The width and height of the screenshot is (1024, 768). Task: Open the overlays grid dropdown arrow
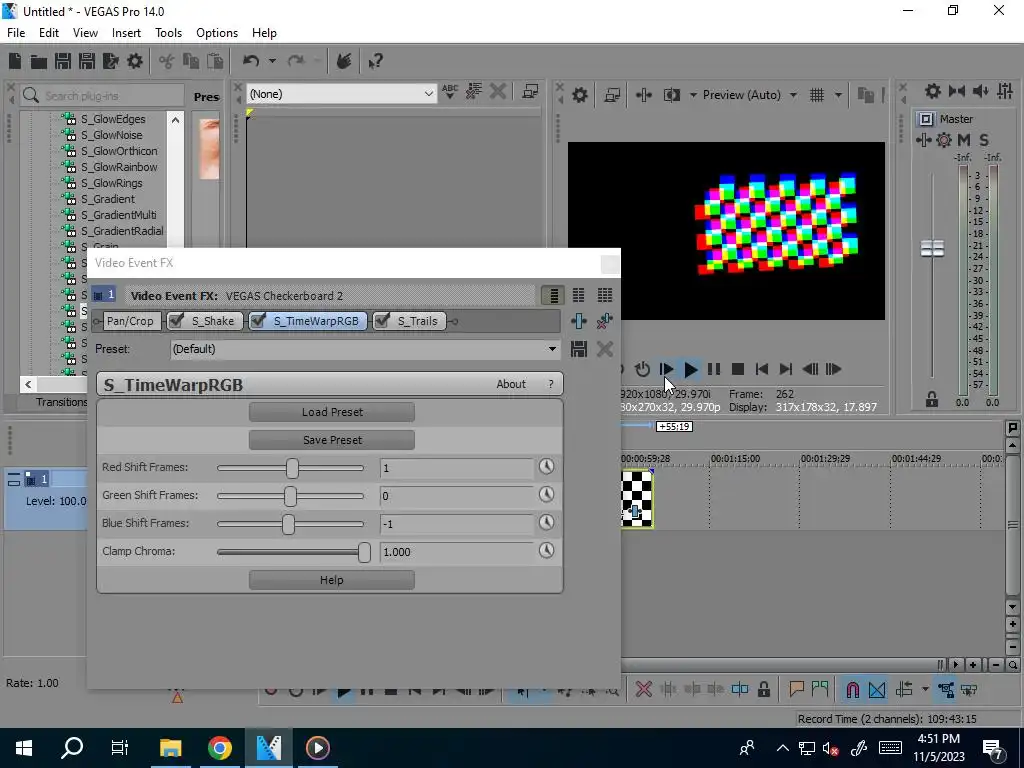pos(838,95)
